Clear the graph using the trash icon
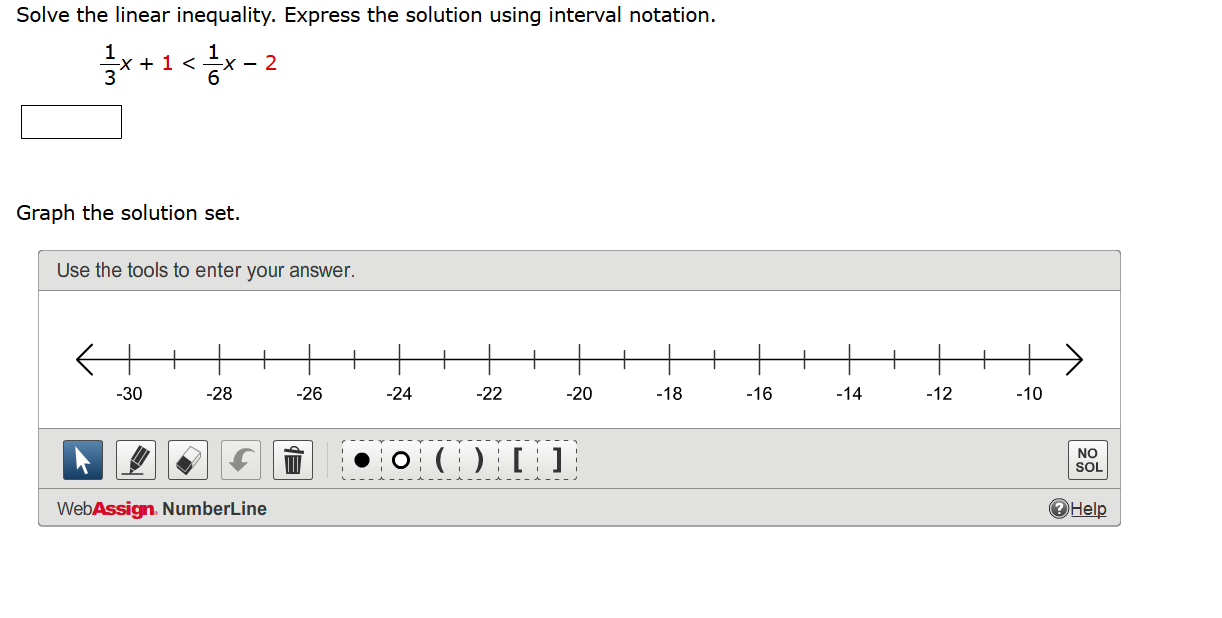This screenshot has height=618, width=1222. pos(292,459)
